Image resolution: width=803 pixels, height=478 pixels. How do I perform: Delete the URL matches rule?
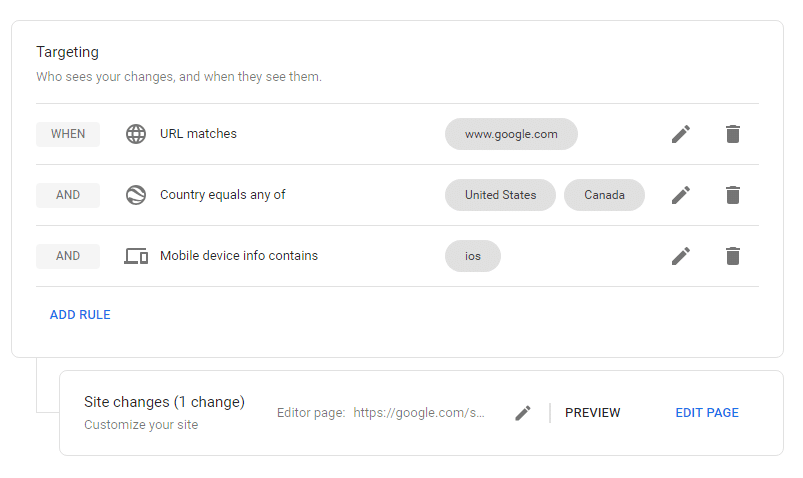[x=733, y=134]
